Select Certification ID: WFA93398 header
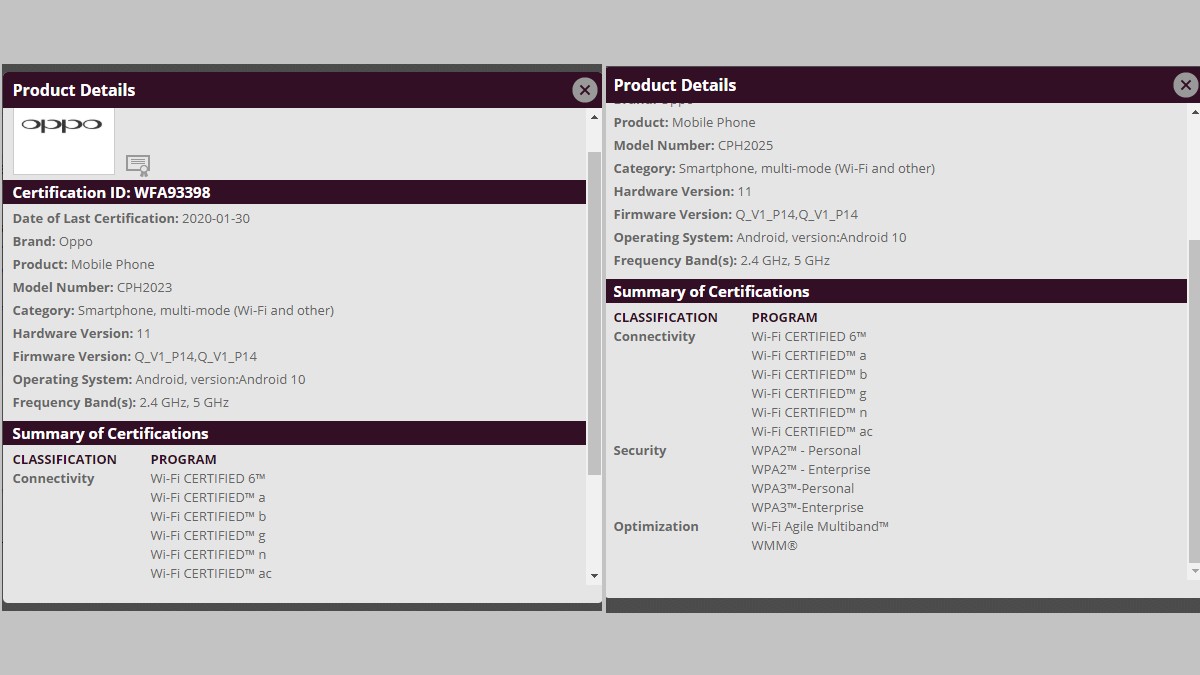The image size is (1200, 675). click(295, 192)
